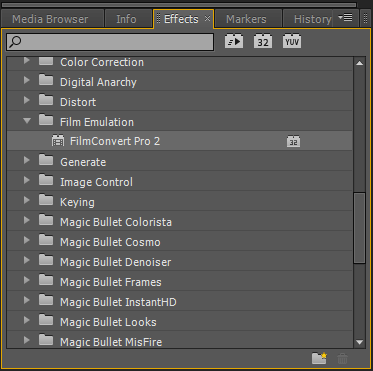Click the Magic Bullet Denoiser folder icon
Image resolution: width=373 pixels, height=371 pixels.
(x=46, y=260)
